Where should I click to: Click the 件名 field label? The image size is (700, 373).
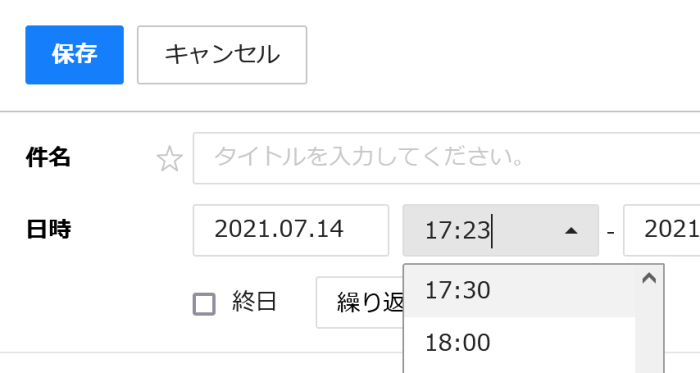point(48,157)
